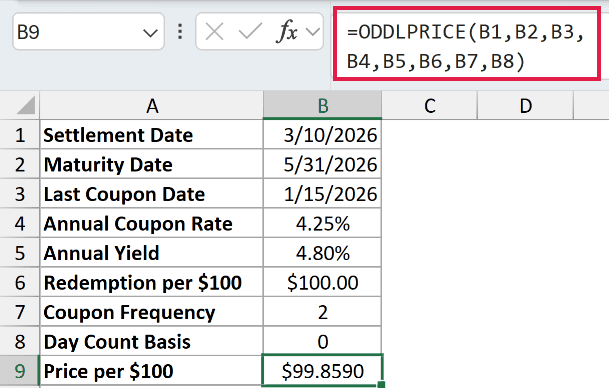Select column B header

tap(323, 106)
